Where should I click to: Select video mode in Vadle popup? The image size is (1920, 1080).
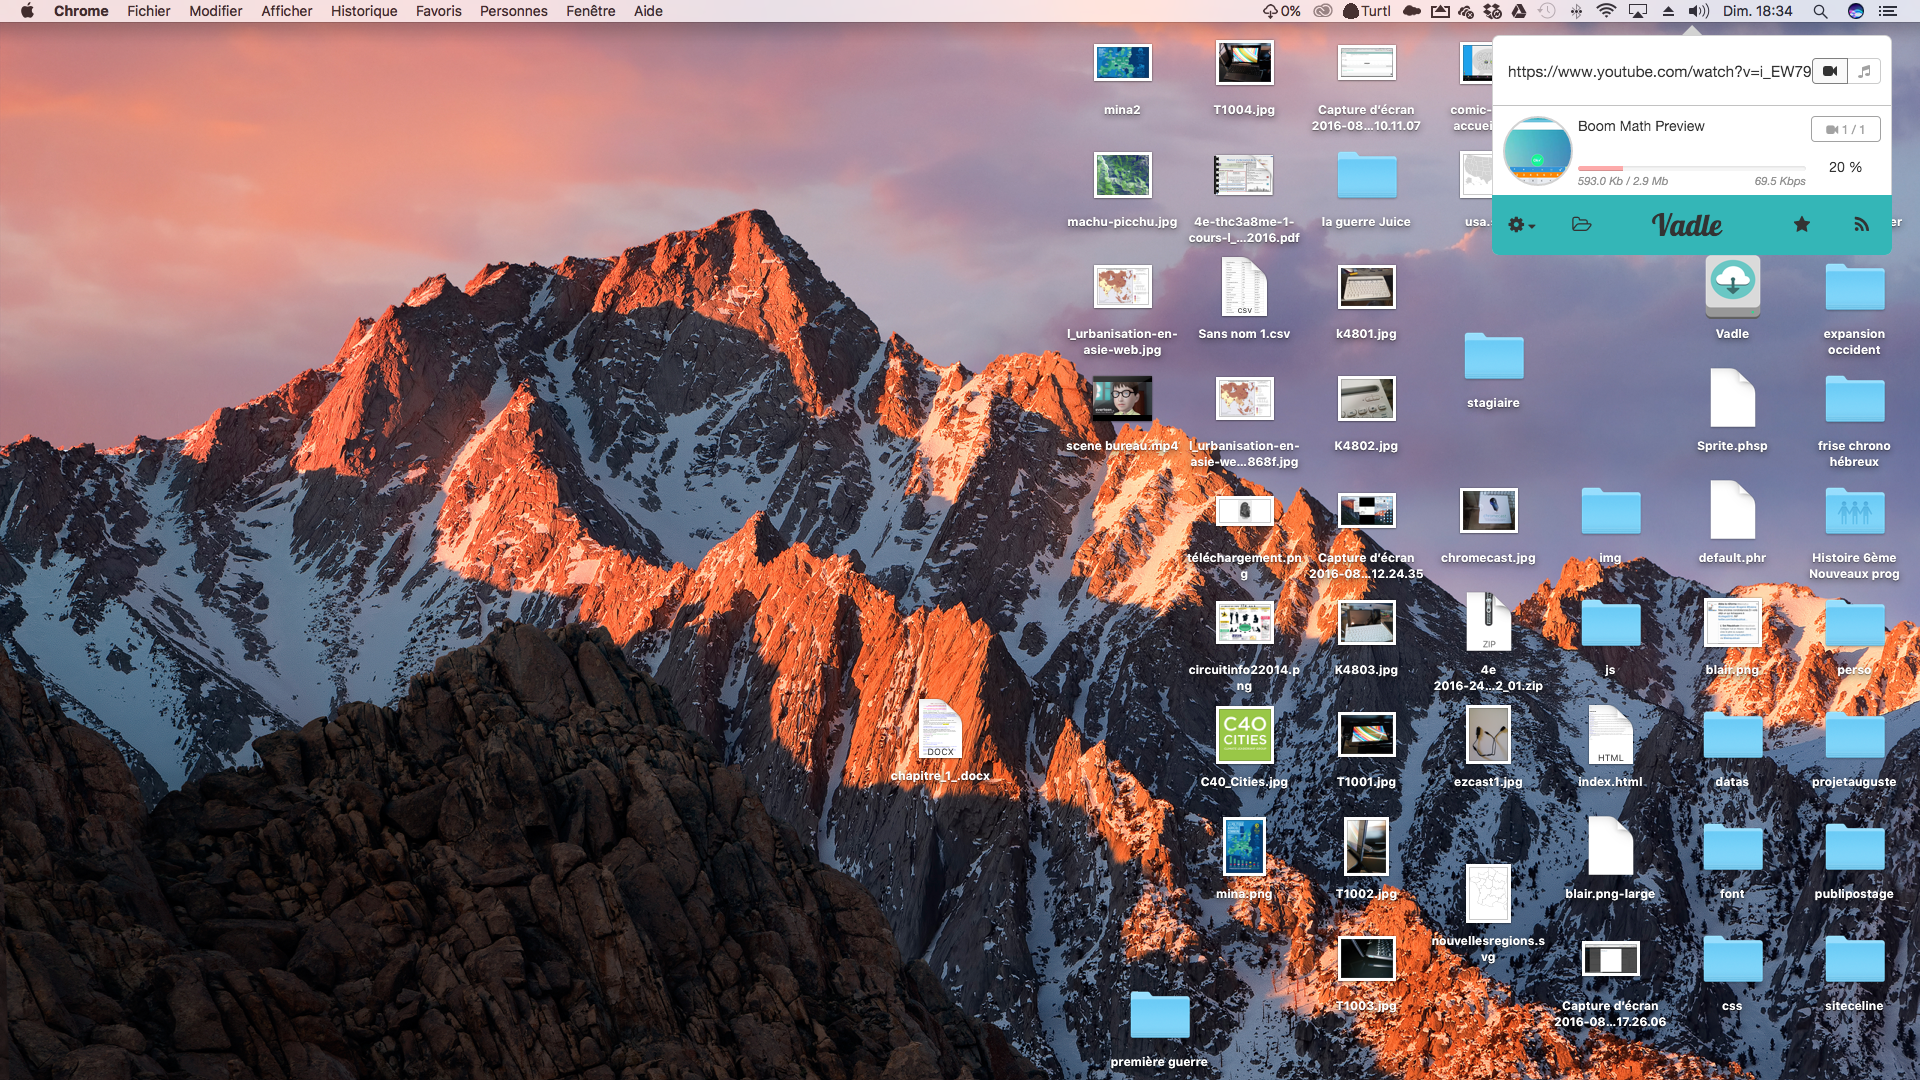tap(1830, 71)
